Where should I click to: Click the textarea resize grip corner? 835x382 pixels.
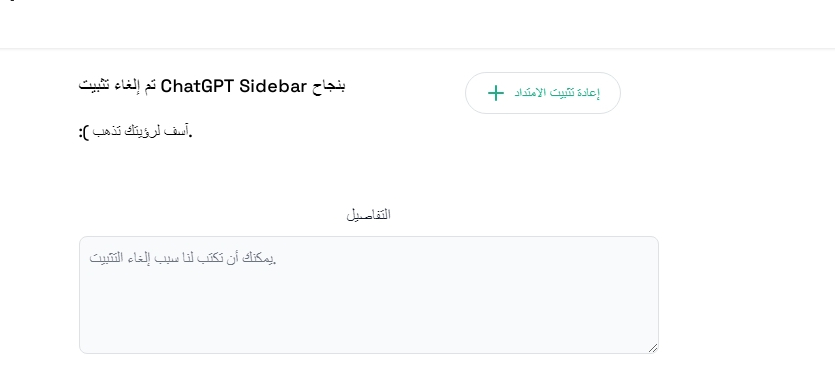click(x=653, y=348)
